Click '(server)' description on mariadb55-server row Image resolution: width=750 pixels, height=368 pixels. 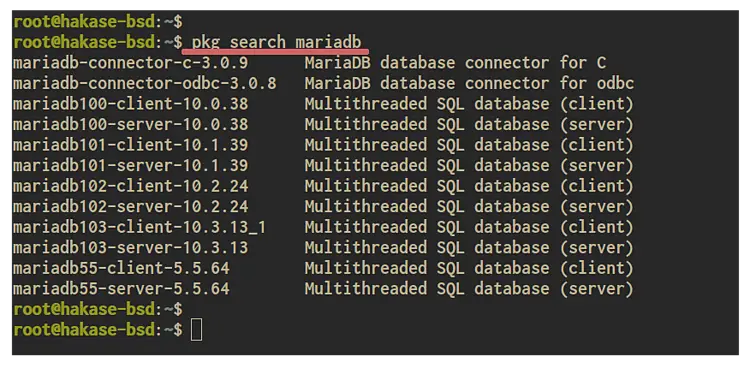coord(596,289)
